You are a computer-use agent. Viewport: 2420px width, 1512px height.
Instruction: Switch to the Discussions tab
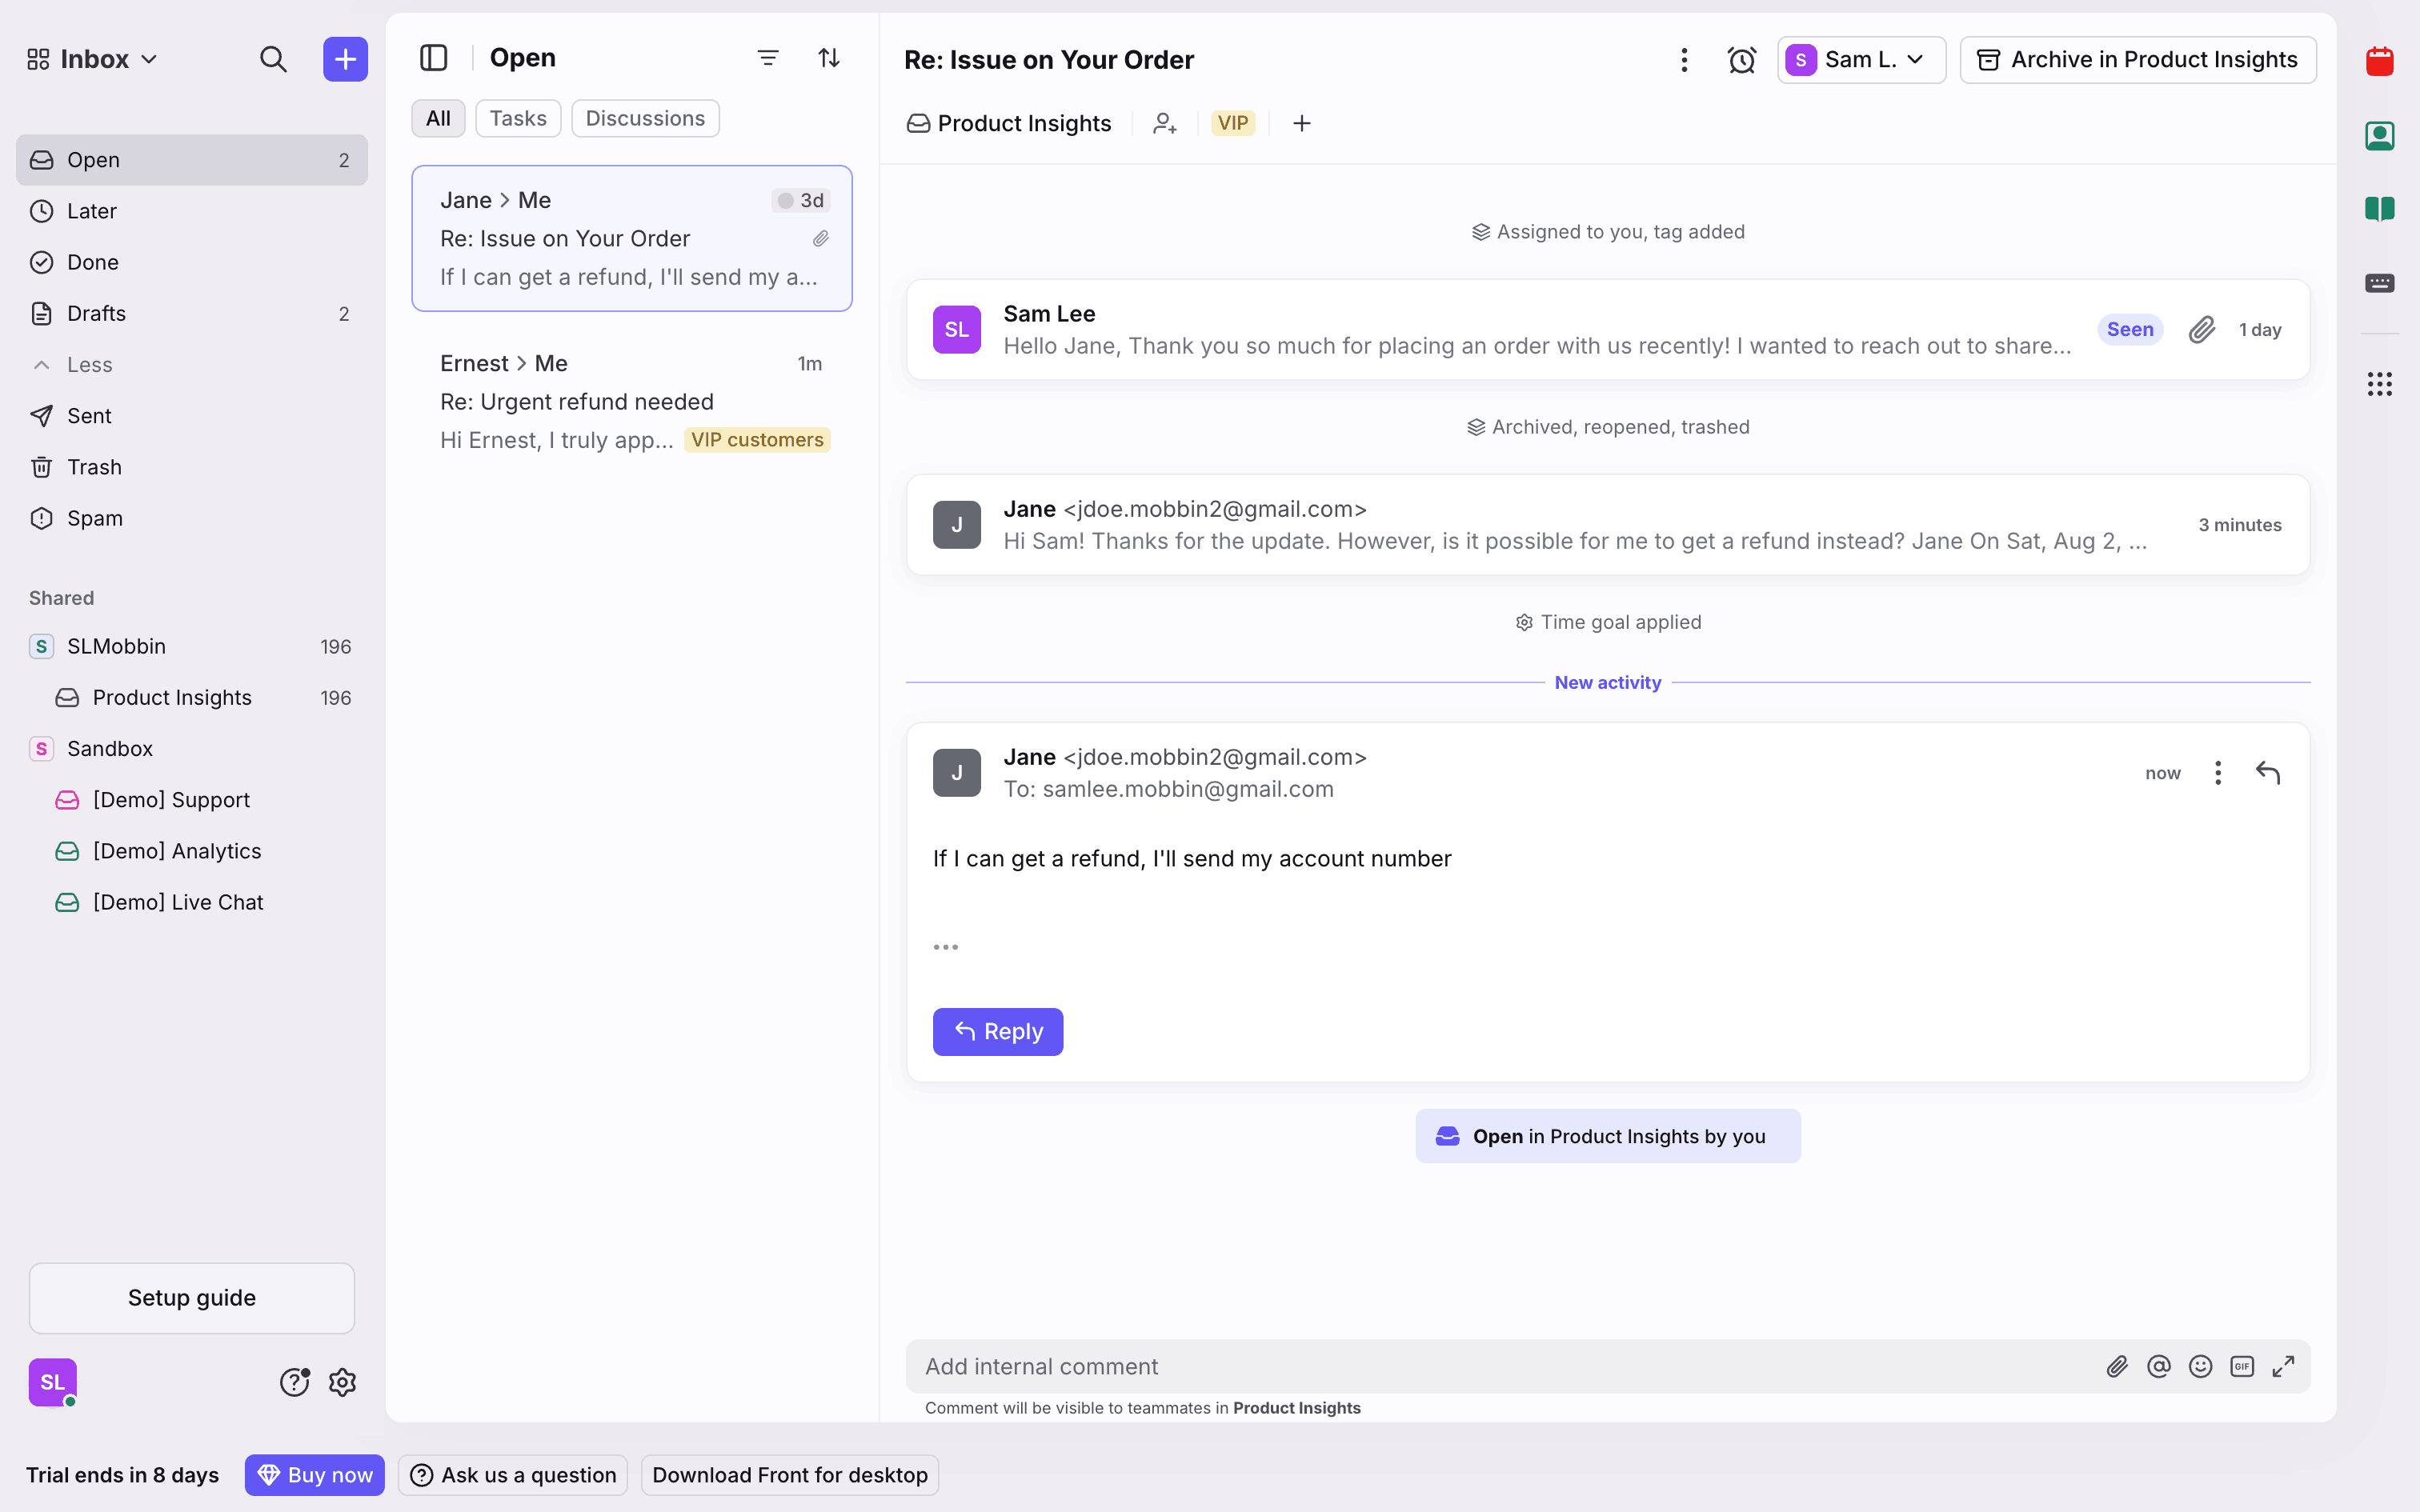645,118
